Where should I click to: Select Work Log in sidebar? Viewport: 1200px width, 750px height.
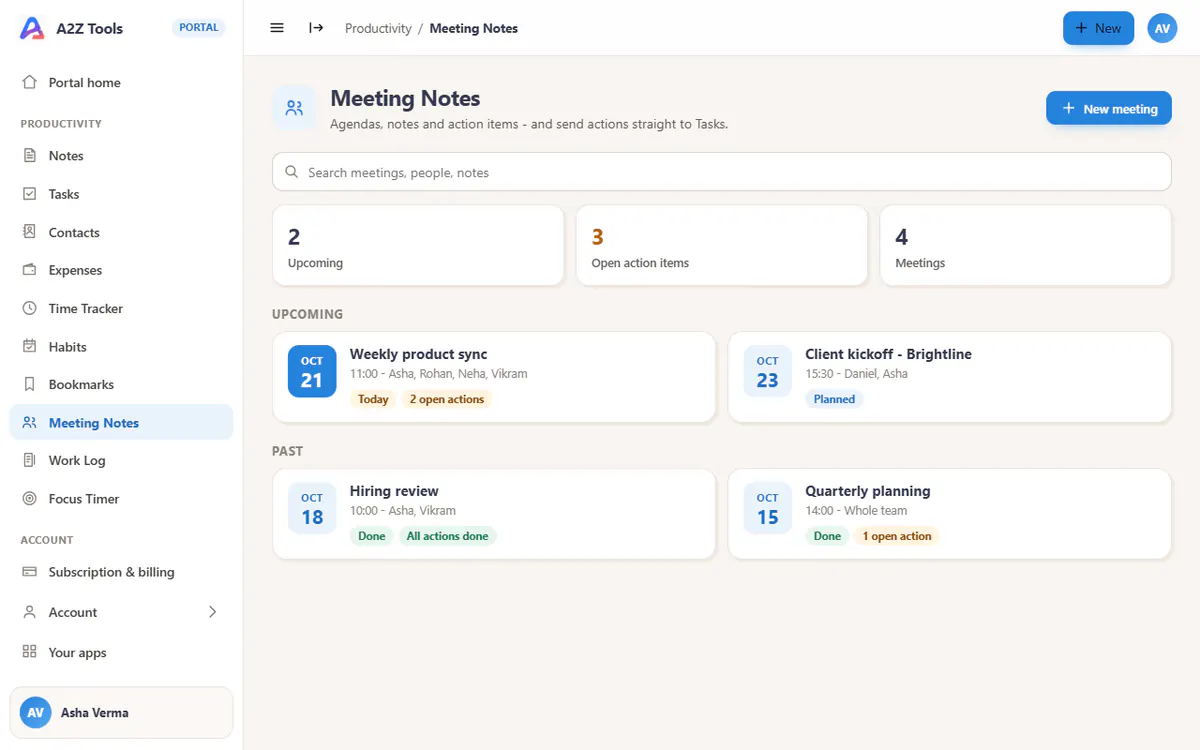point(121,460)
